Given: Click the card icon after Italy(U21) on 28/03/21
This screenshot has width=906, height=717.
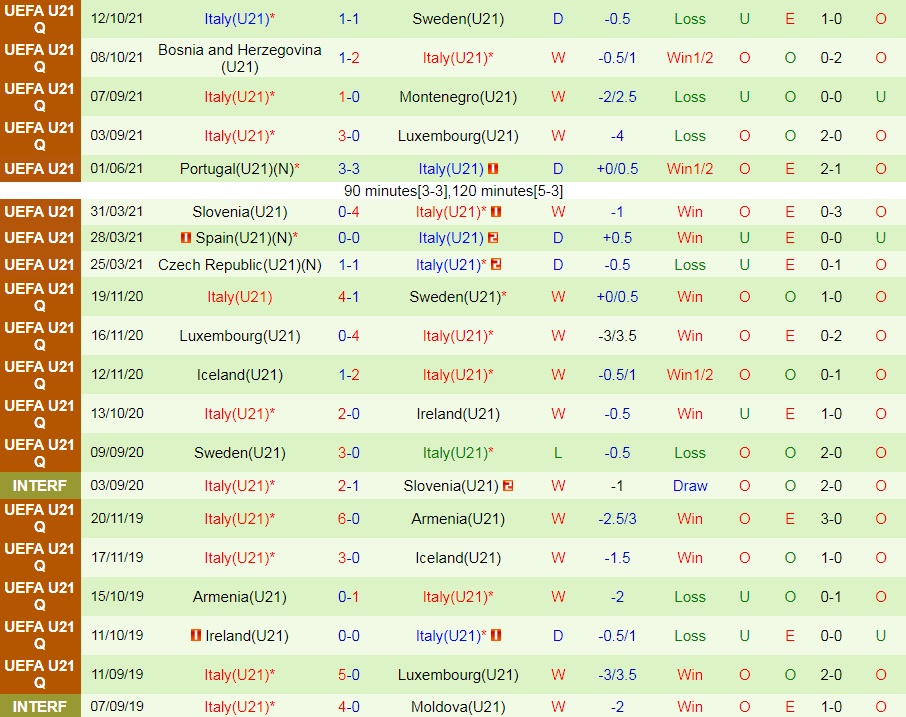Looking at the screenshot, I should click(x=493, y=237).
